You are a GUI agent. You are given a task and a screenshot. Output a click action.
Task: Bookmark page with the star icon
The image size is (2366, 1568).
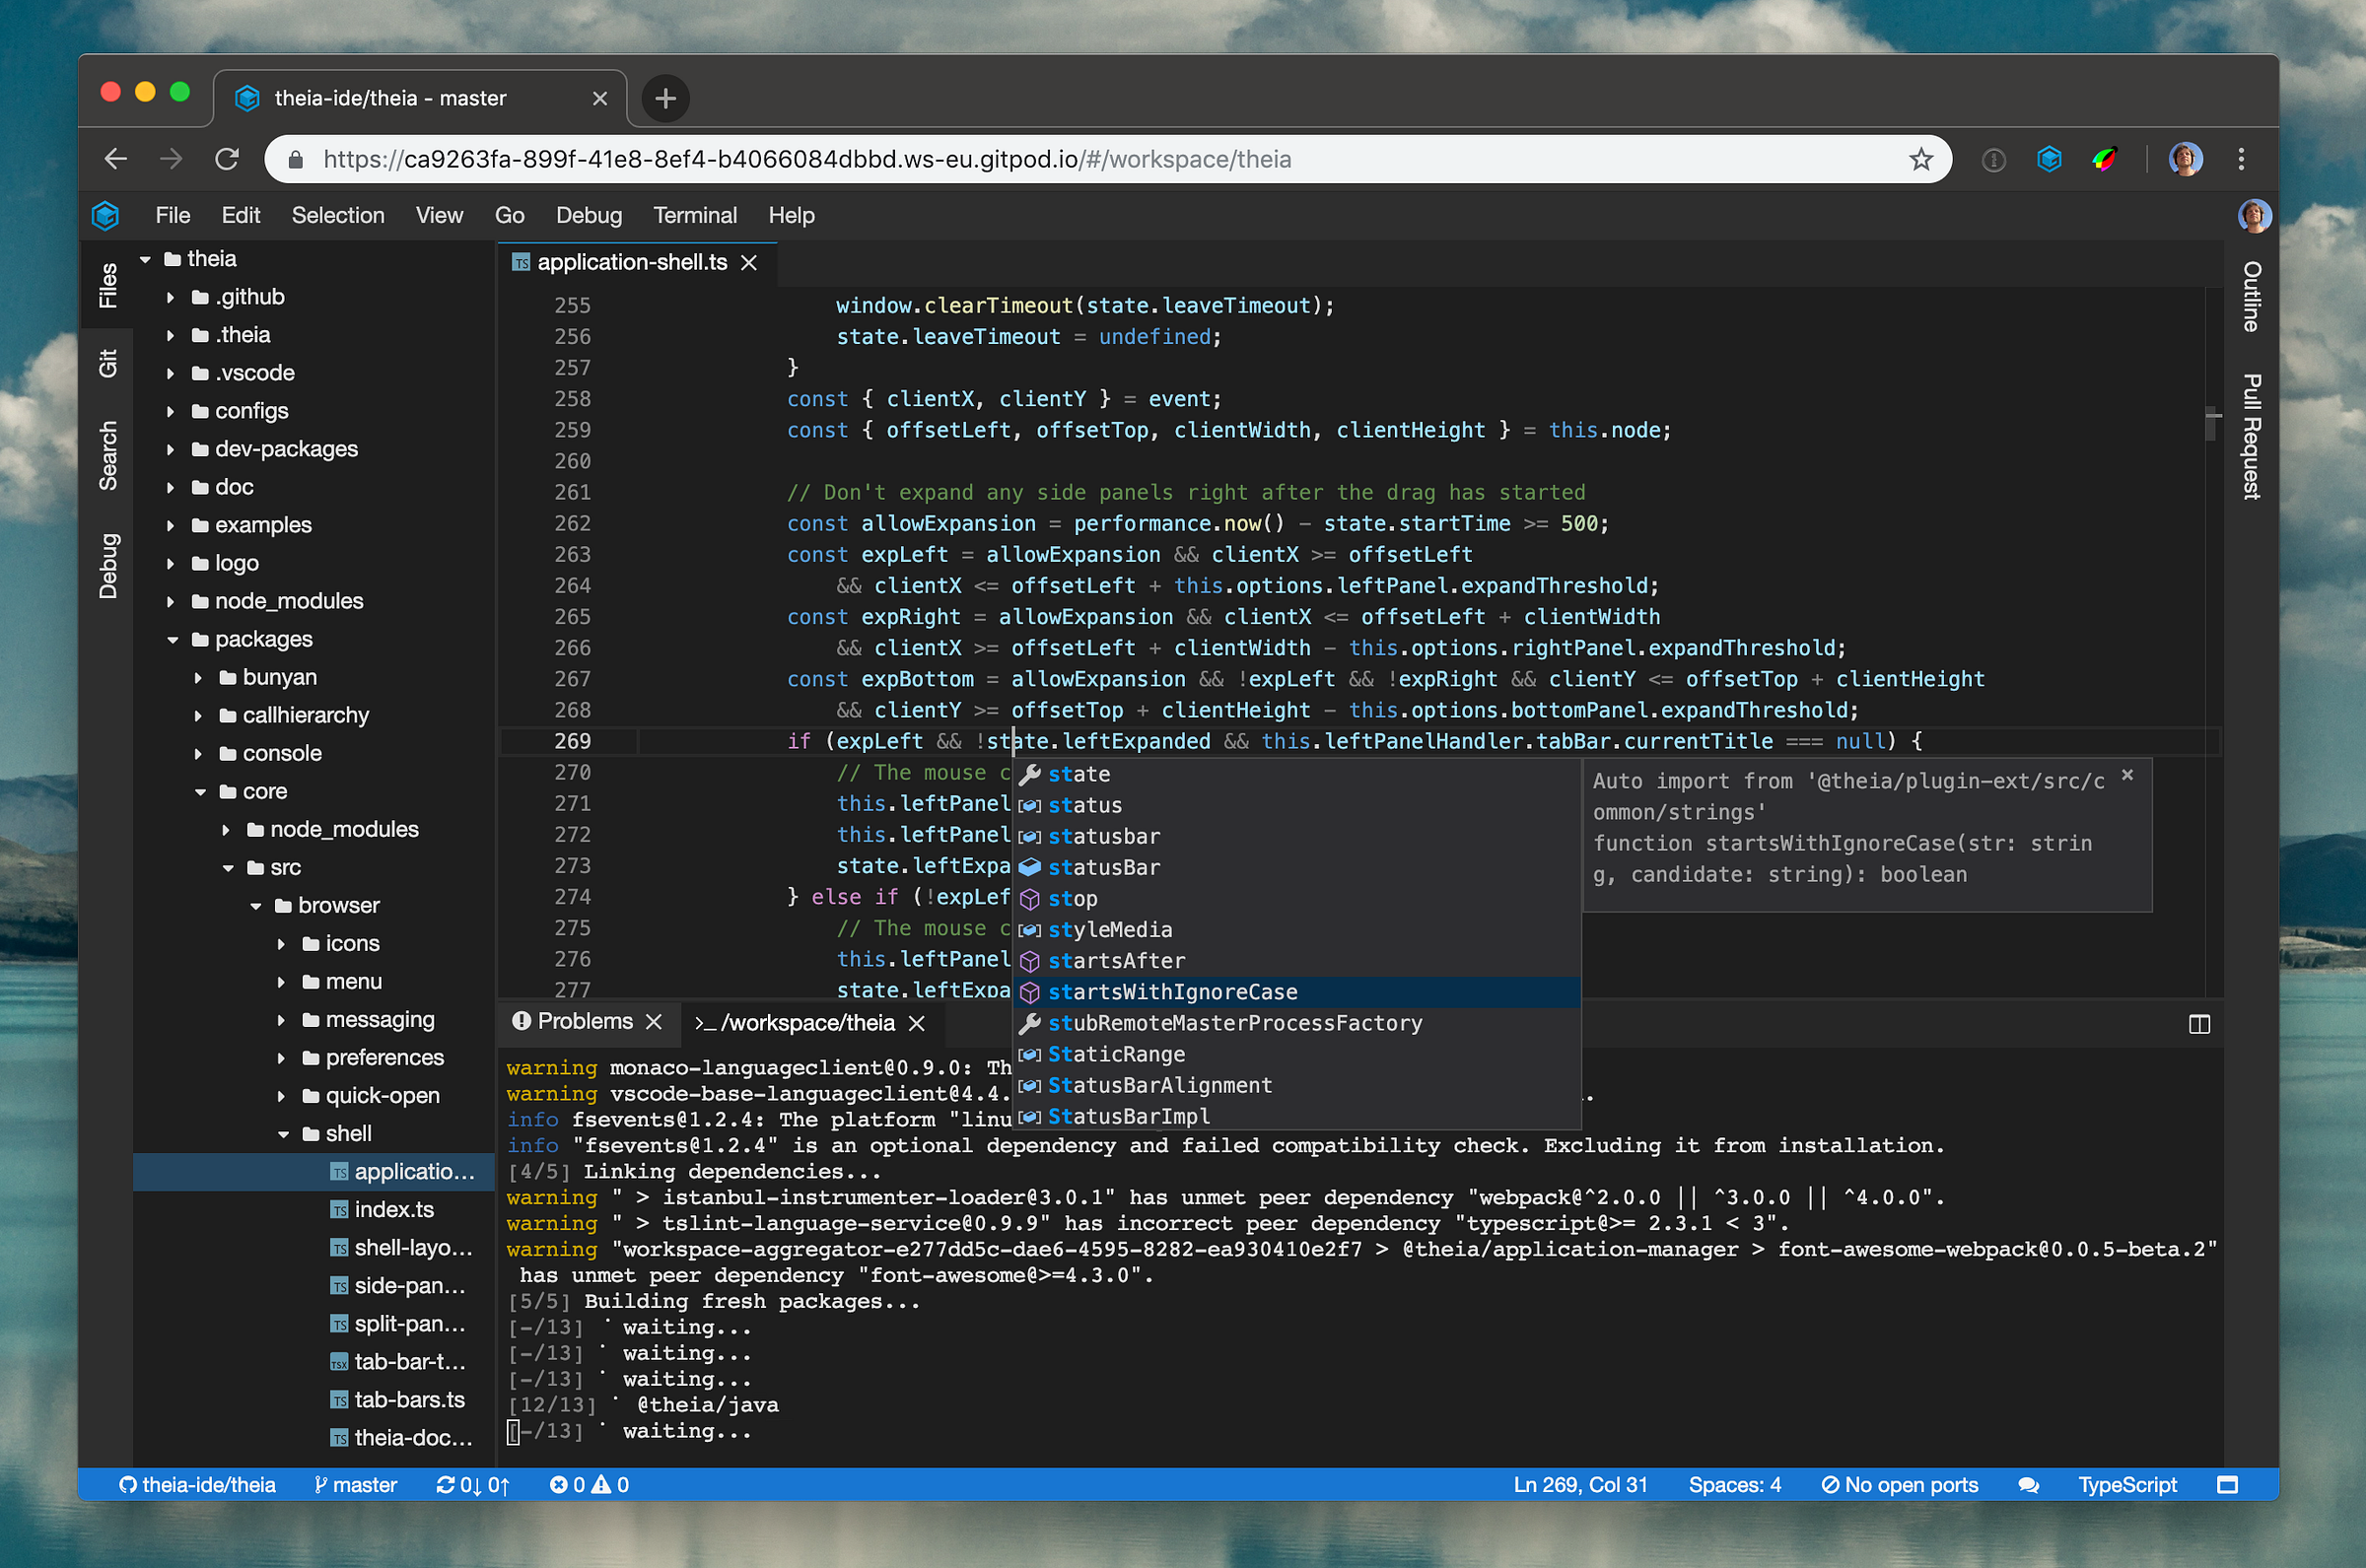click(x=1921, y=159)
